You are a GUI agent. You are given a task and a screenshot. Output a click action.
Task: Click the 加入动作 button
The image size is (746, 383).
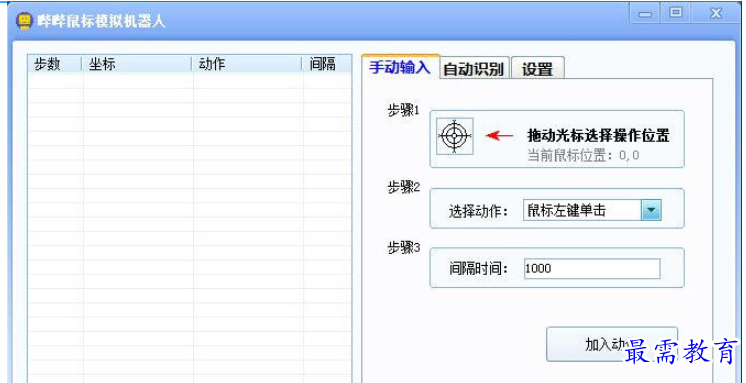611,344
